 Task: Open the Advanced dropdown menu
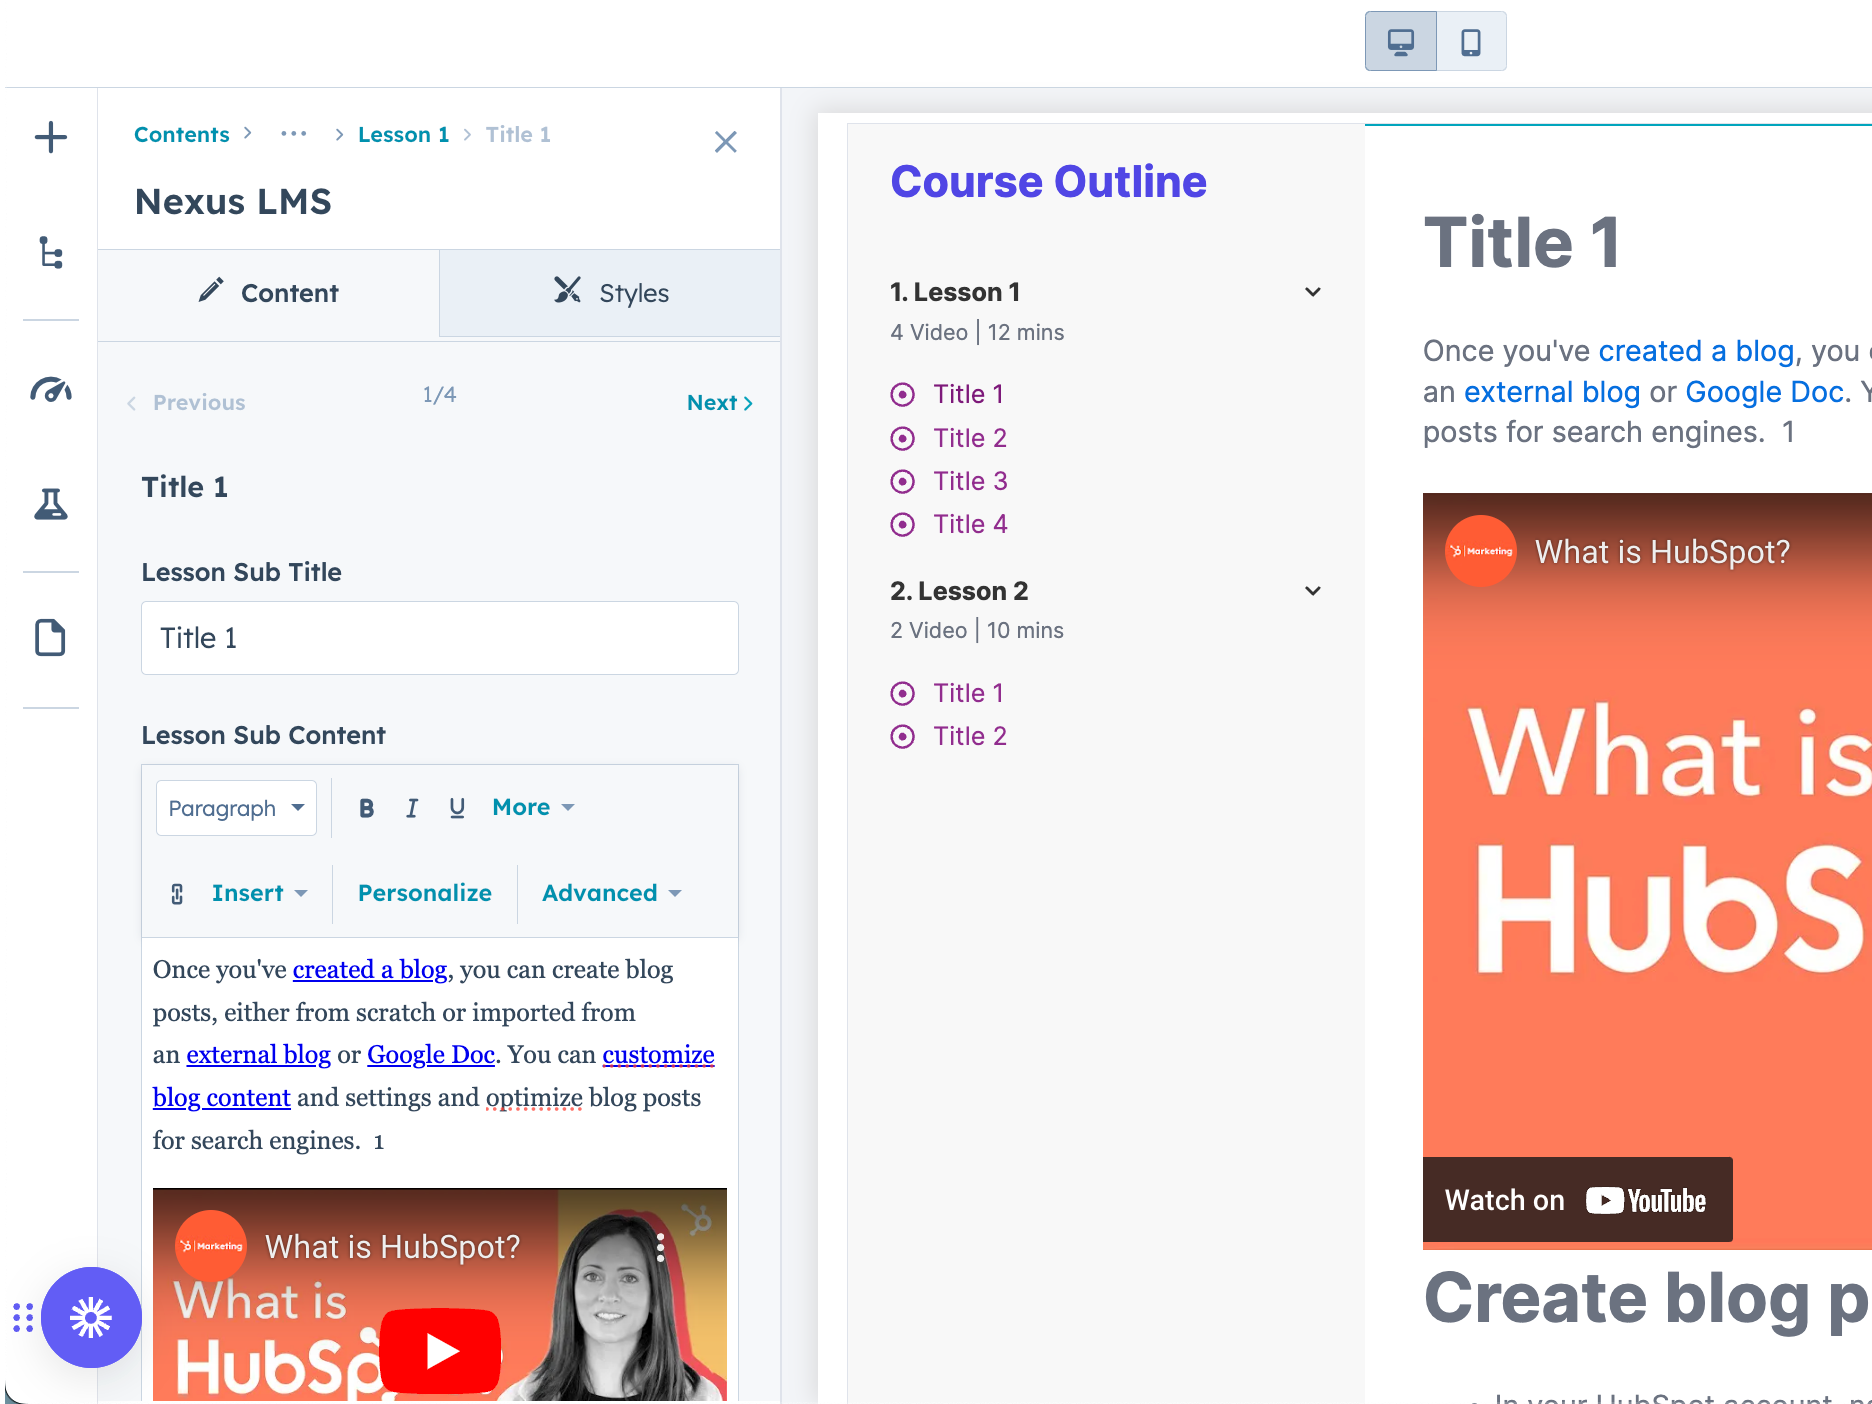click(611, 893)
